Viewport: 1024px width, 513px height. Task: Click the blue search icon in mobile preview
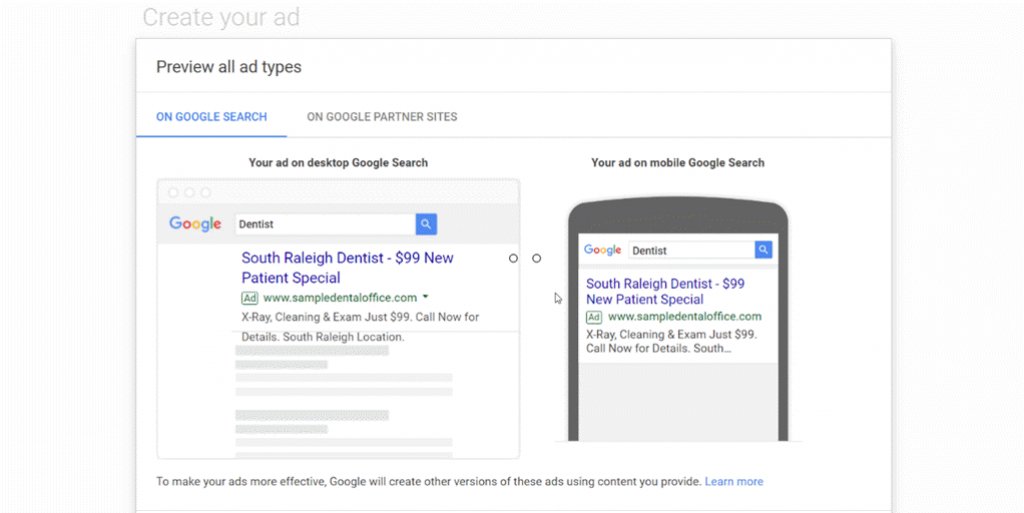point(763,250)
